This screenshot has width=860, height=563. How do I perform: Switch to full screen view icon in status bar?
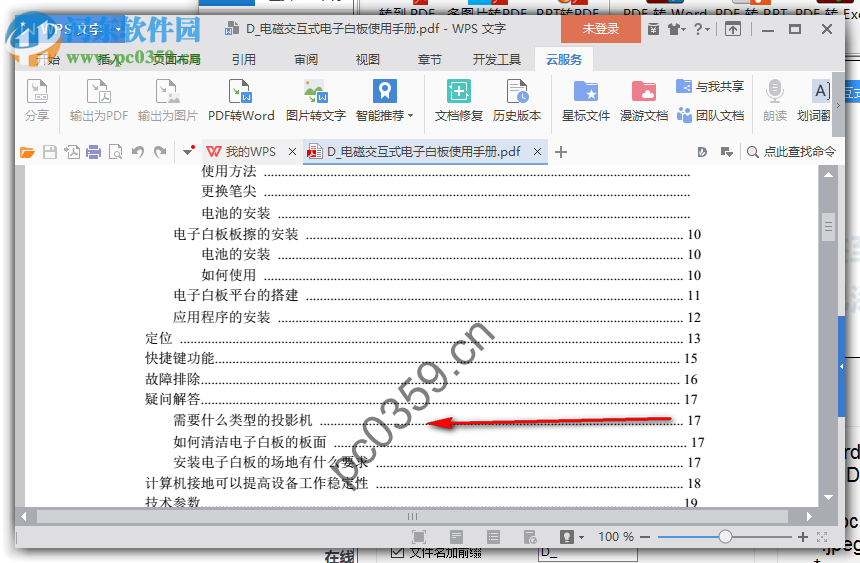coord(418,537)
